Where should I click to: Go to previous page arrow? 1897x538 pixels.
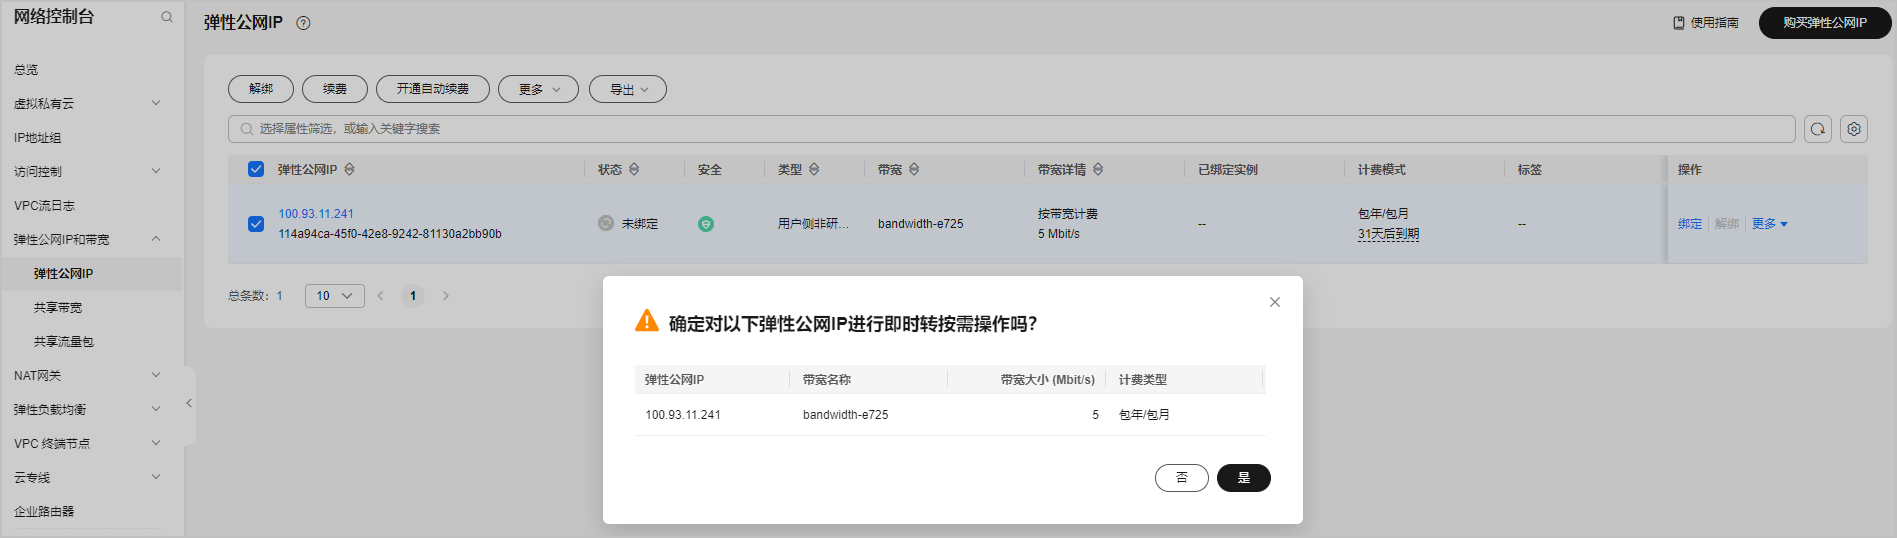tap(380, 296)
